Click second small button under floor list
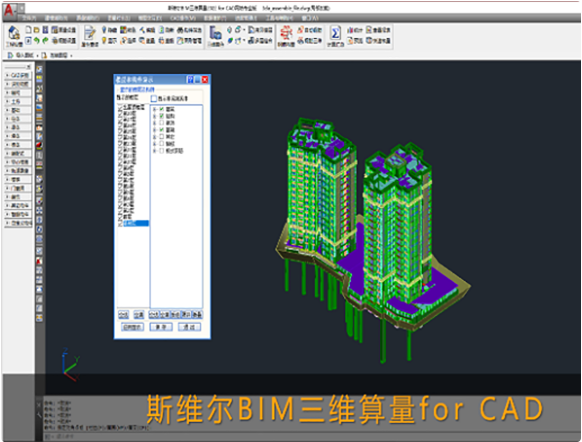This screenshot has width=582, height=442. (x=138, y=315)
